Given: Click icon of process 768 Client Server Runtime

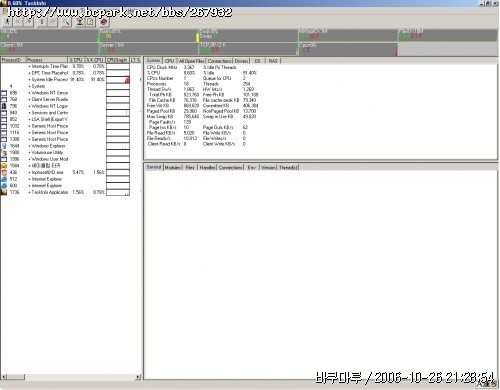Looking at the screenshot, I should [x=4, y=99].
